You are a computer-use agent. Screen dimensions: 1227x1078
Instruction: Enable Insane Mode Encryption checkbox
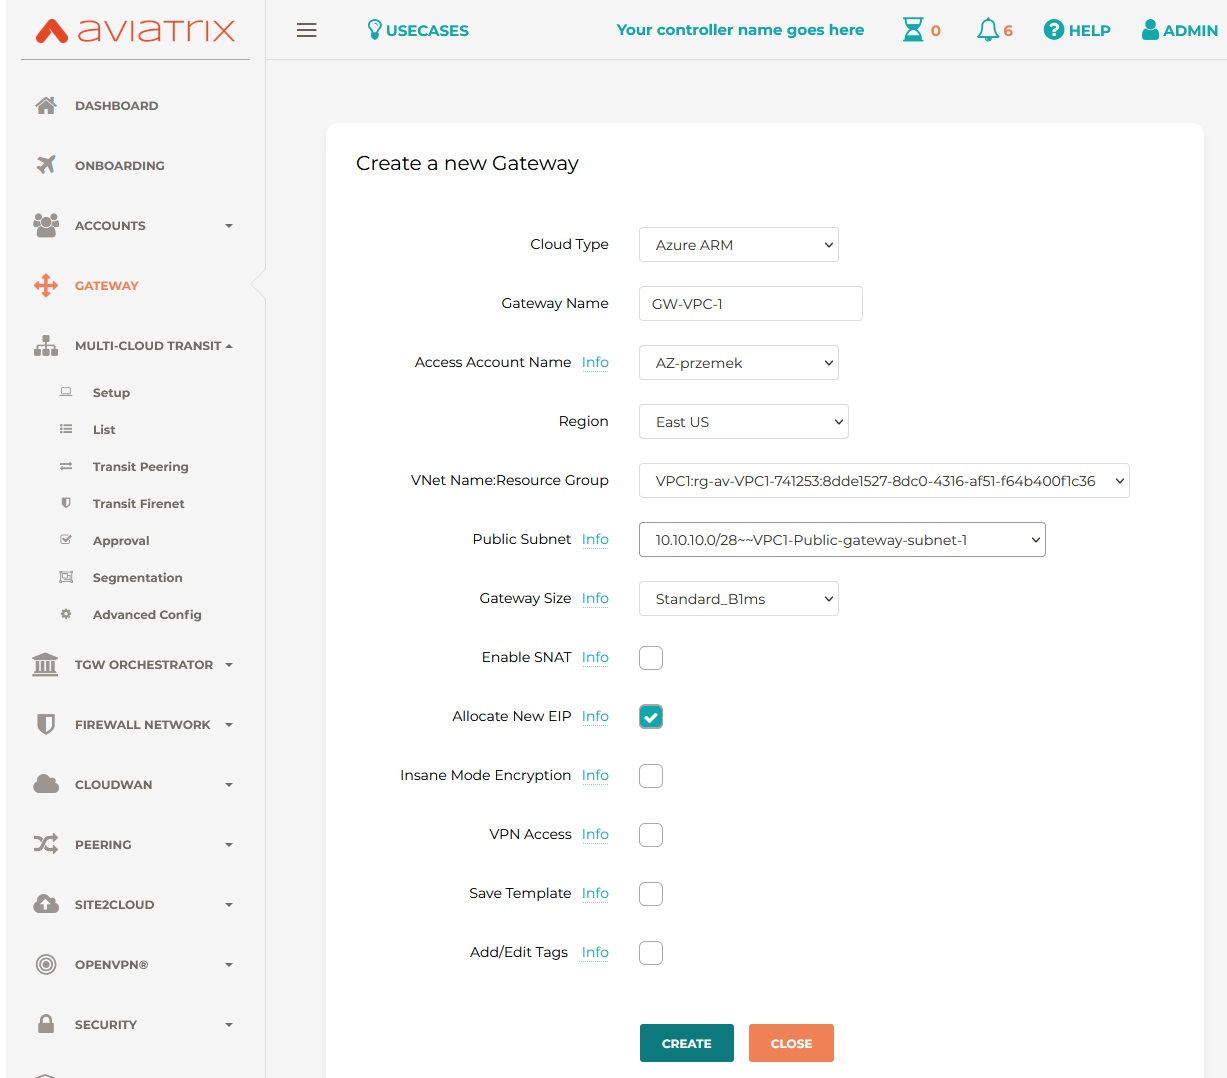(x=651, y=776)
